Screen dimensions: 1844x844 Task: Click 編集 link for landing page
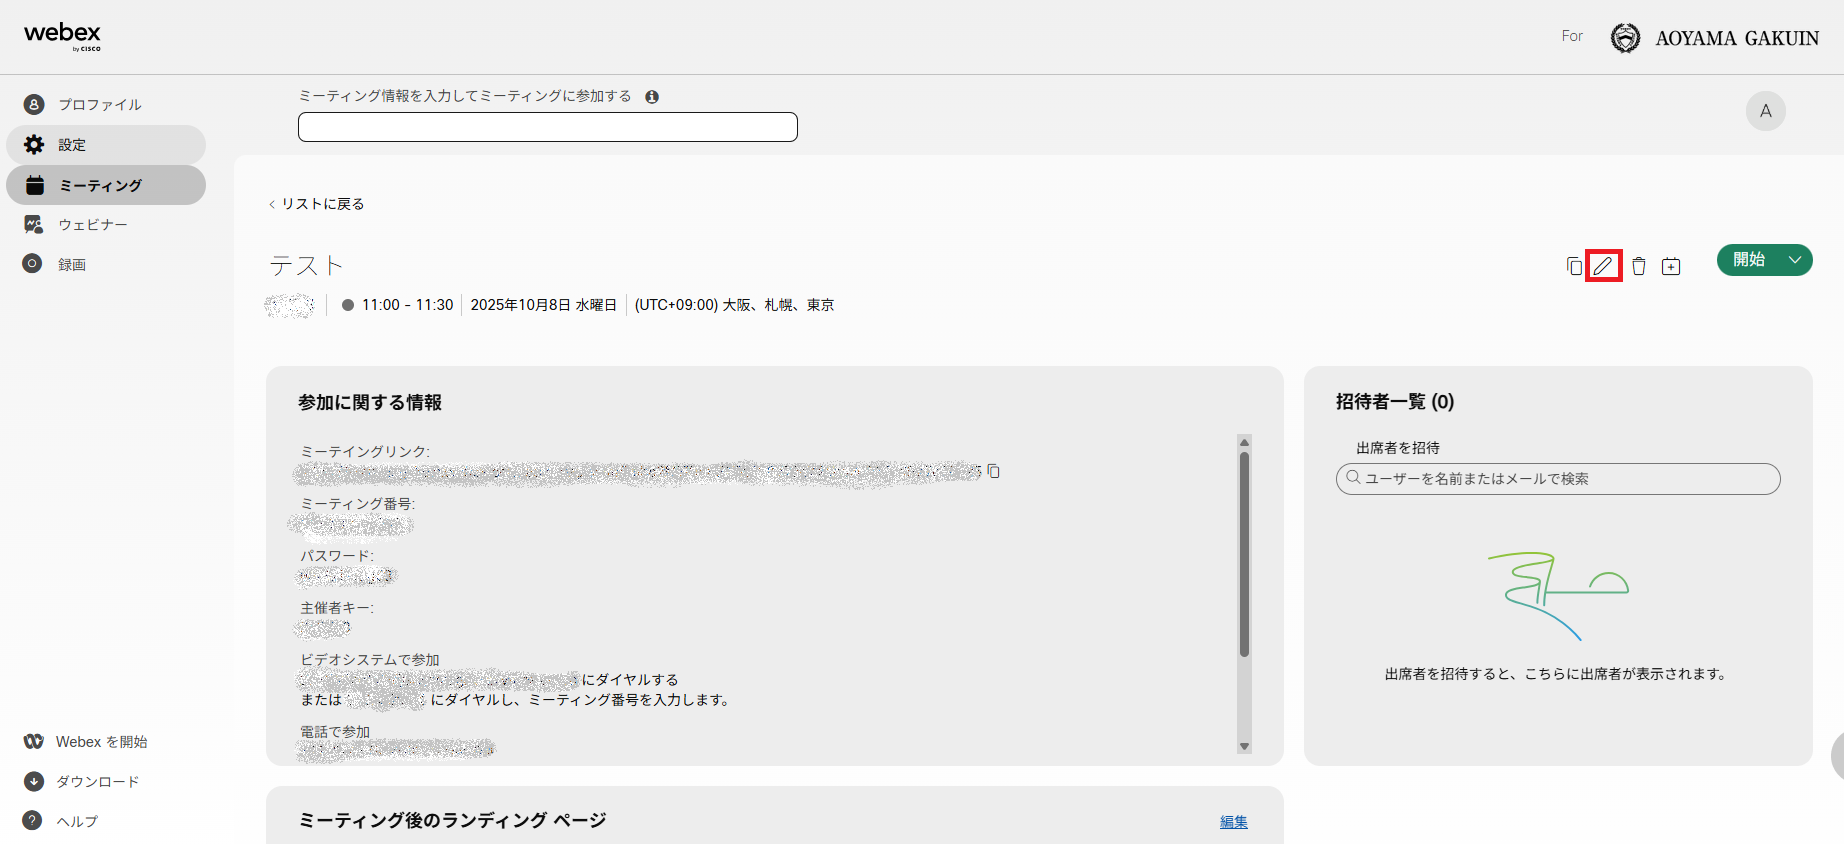(x=1233, y=822)
